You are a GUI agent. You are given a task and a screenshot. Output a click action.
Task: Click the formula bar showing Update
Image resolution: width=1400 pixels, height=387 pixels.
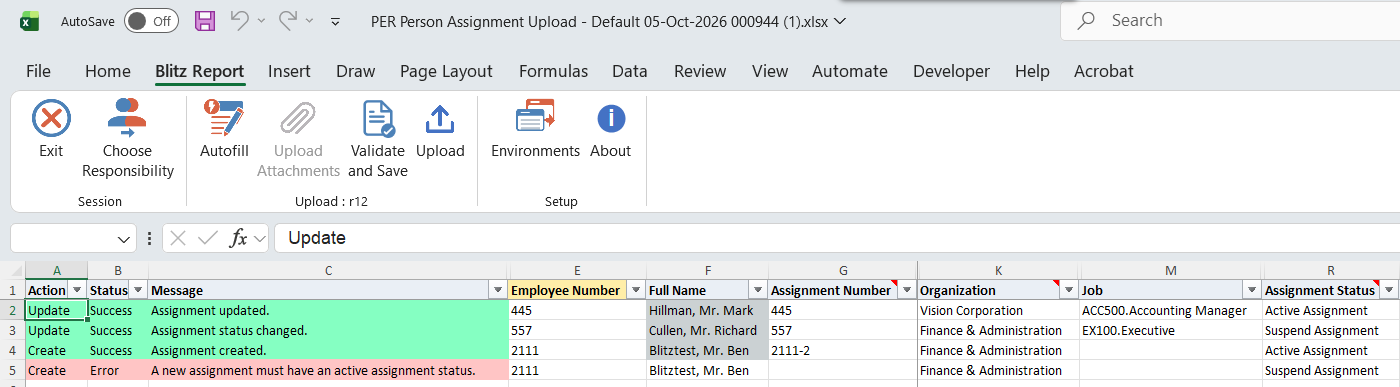click(x=837, y=238)
